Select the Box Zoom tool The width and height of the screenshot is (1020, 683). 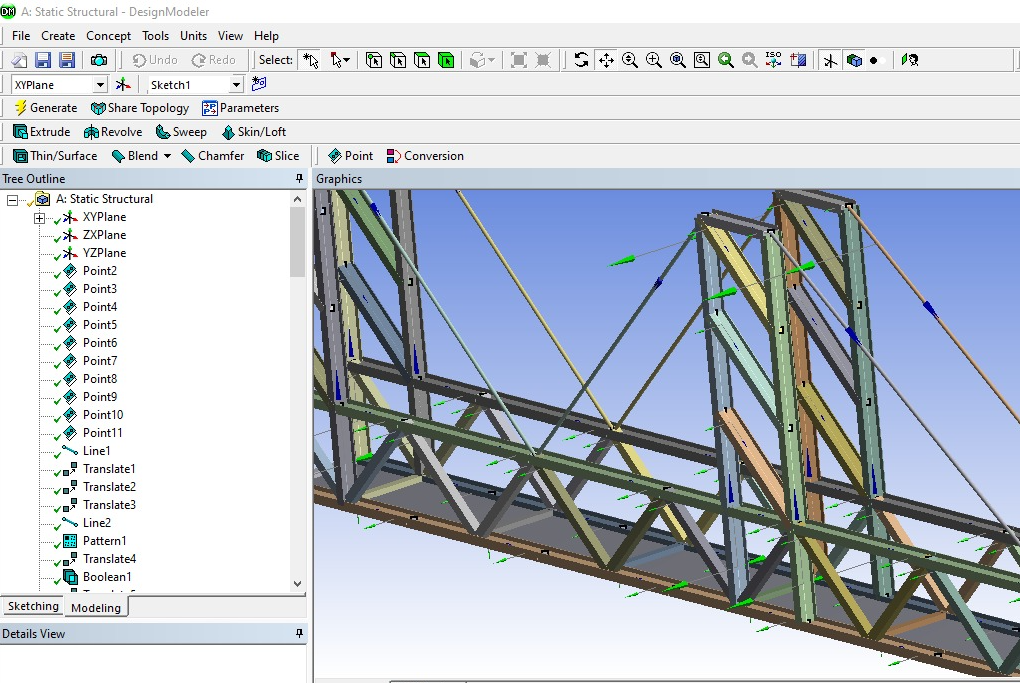(x=654, y=60)
